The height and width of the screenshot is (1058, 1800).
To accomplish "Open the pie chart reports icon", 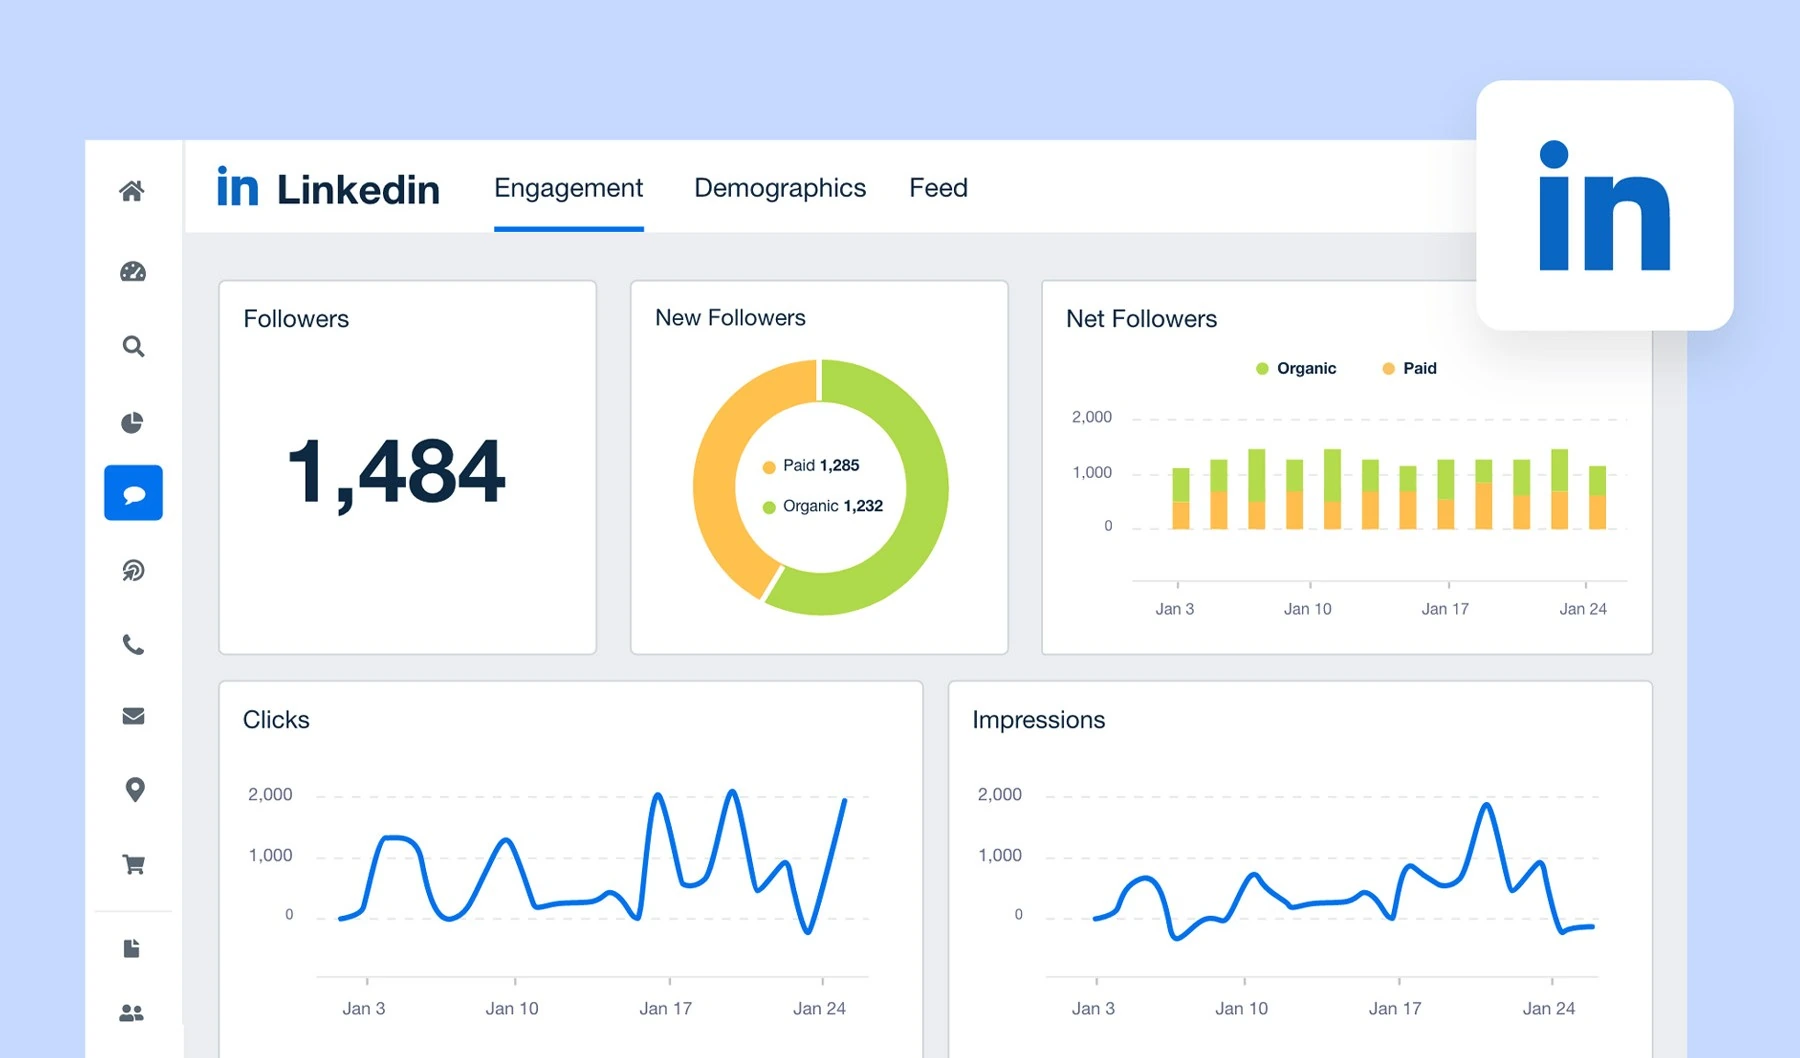I will pos(132,422).
